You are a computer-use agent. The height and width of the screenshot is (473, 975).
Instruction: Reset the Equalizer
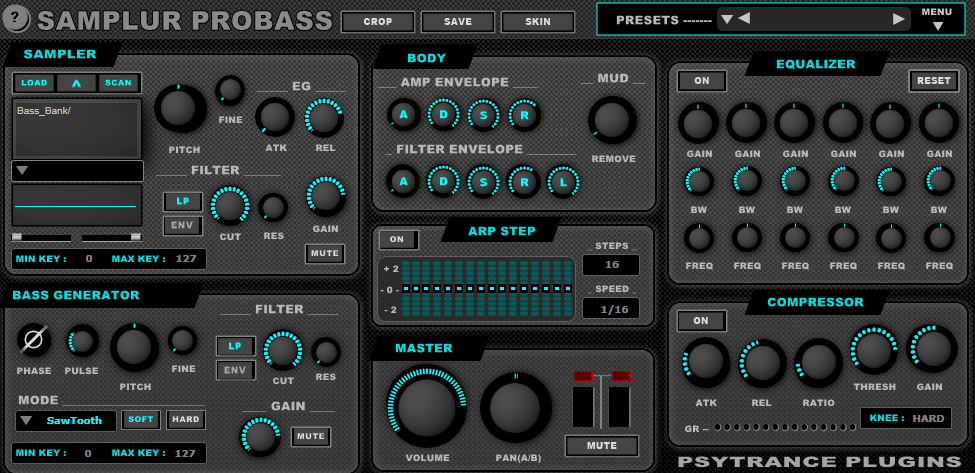pos(933,81)
